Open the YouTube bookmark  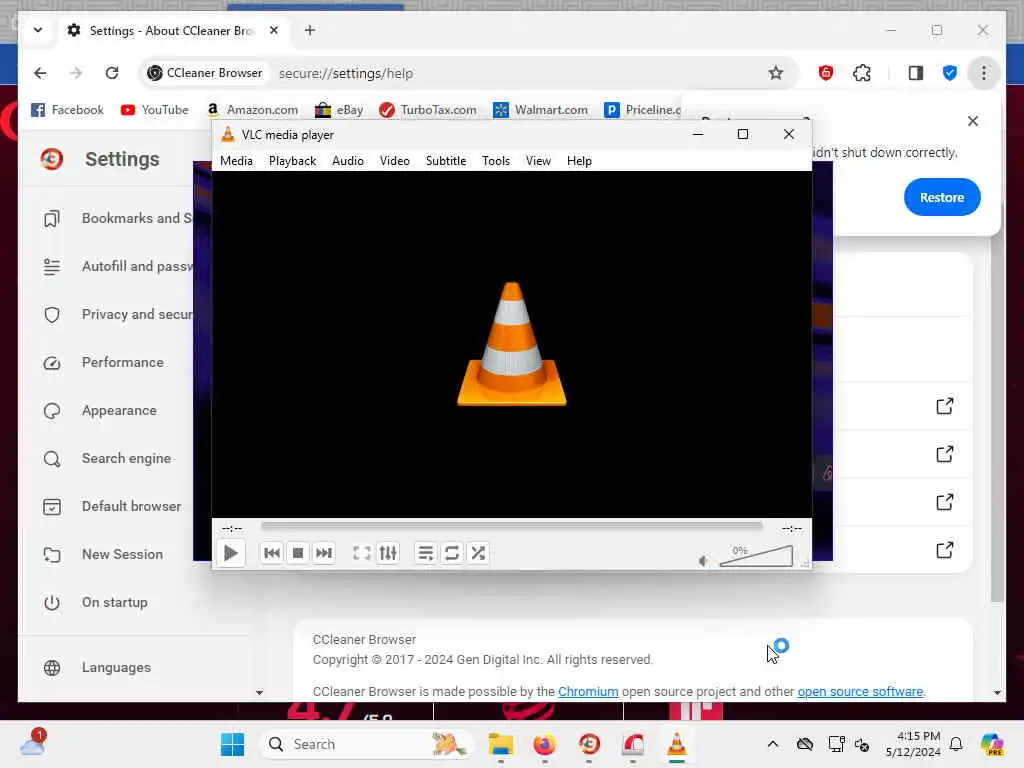click(x=155, y=110)
